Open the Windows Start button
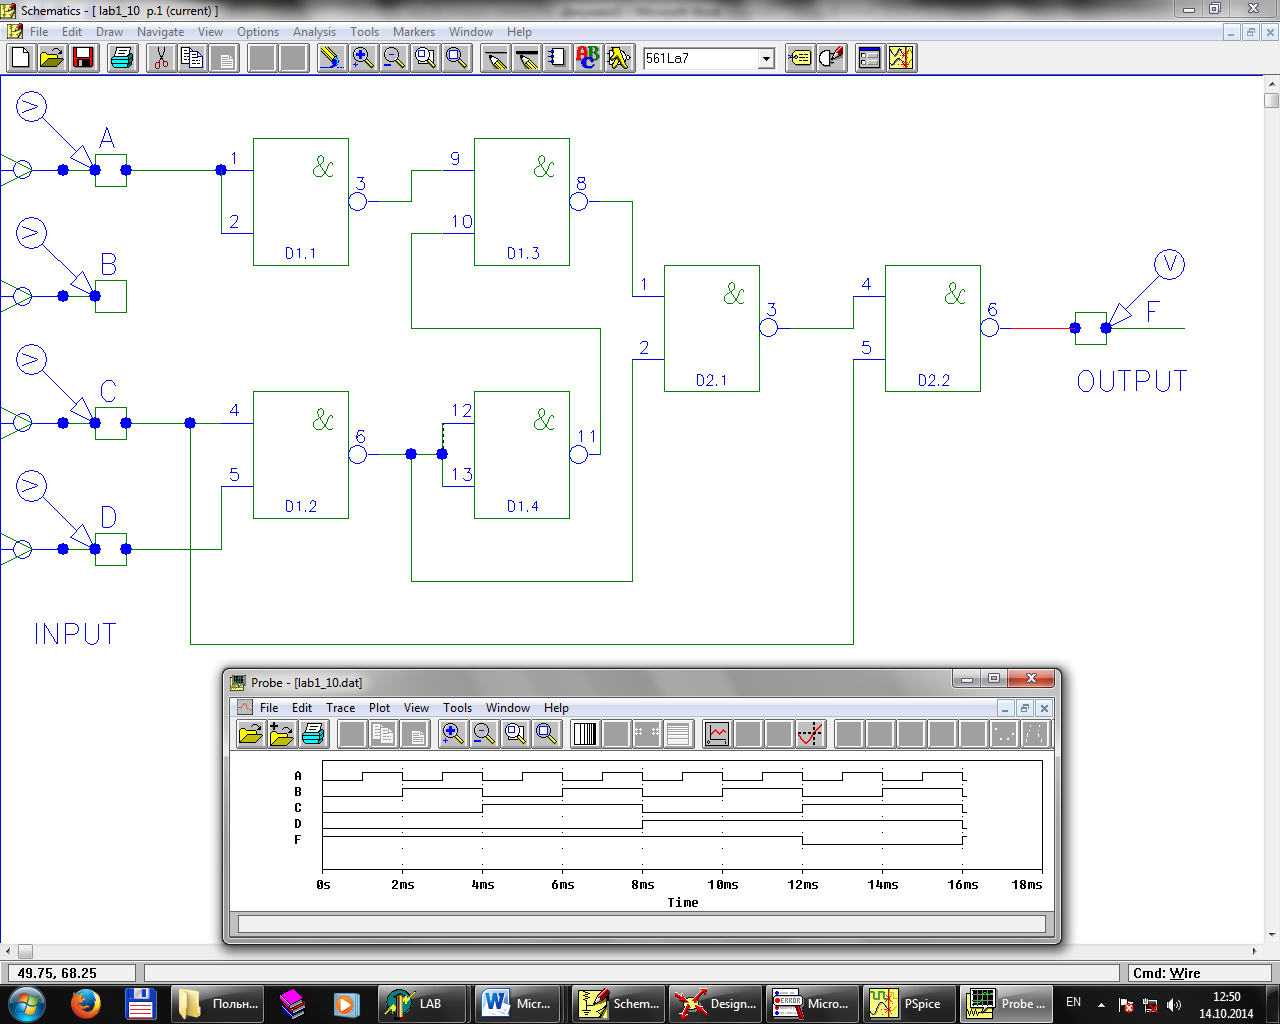This screenshot has height=1024, width=1280. (26, 1003)
